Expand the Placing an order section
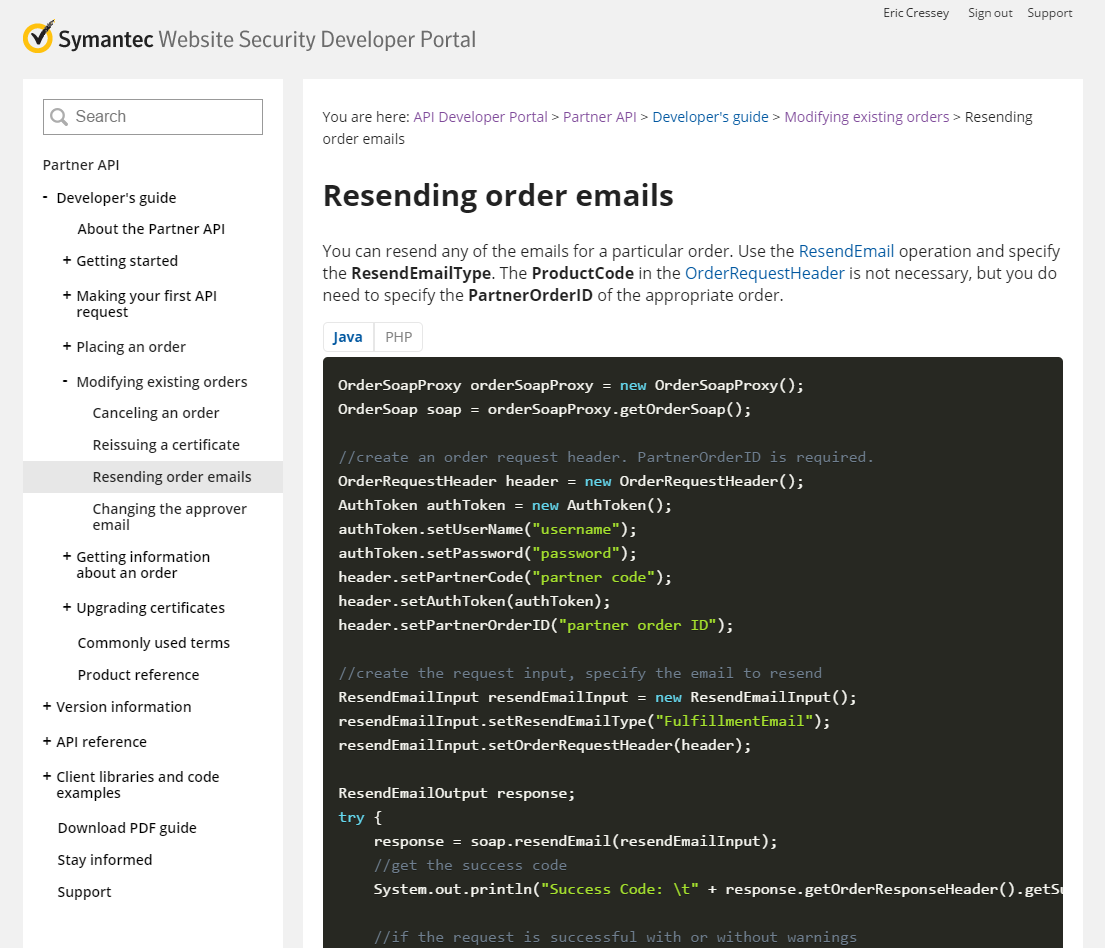Image resolution: width=1105 pixels, height=948 pixels. (67, 346)
